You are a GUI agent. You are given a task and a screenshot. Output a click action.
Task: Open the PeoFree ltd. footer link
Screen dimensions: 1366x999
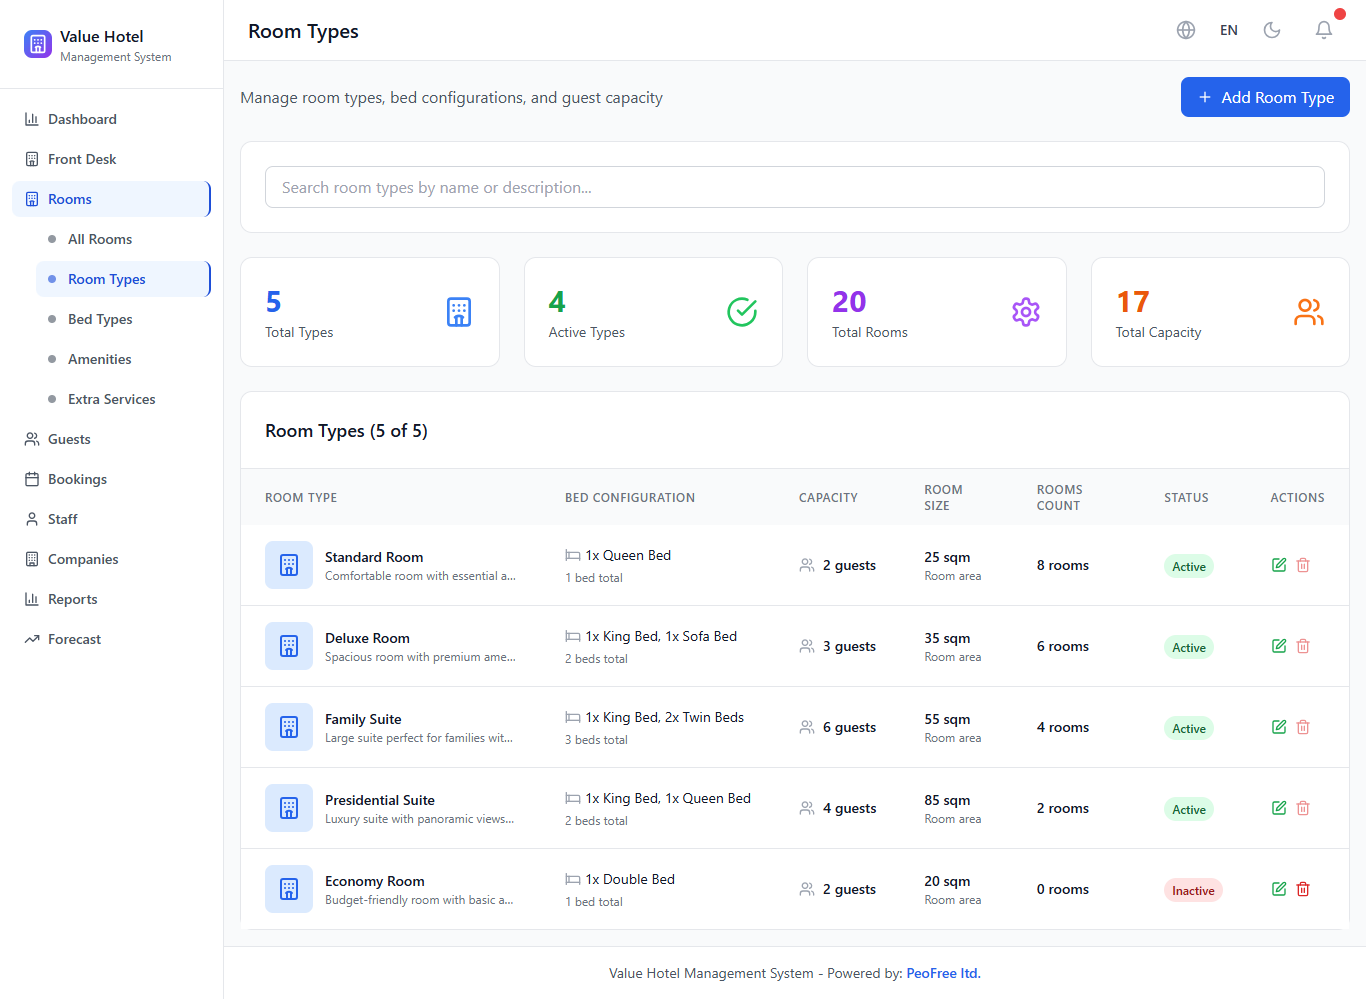[x=943, y=973]
